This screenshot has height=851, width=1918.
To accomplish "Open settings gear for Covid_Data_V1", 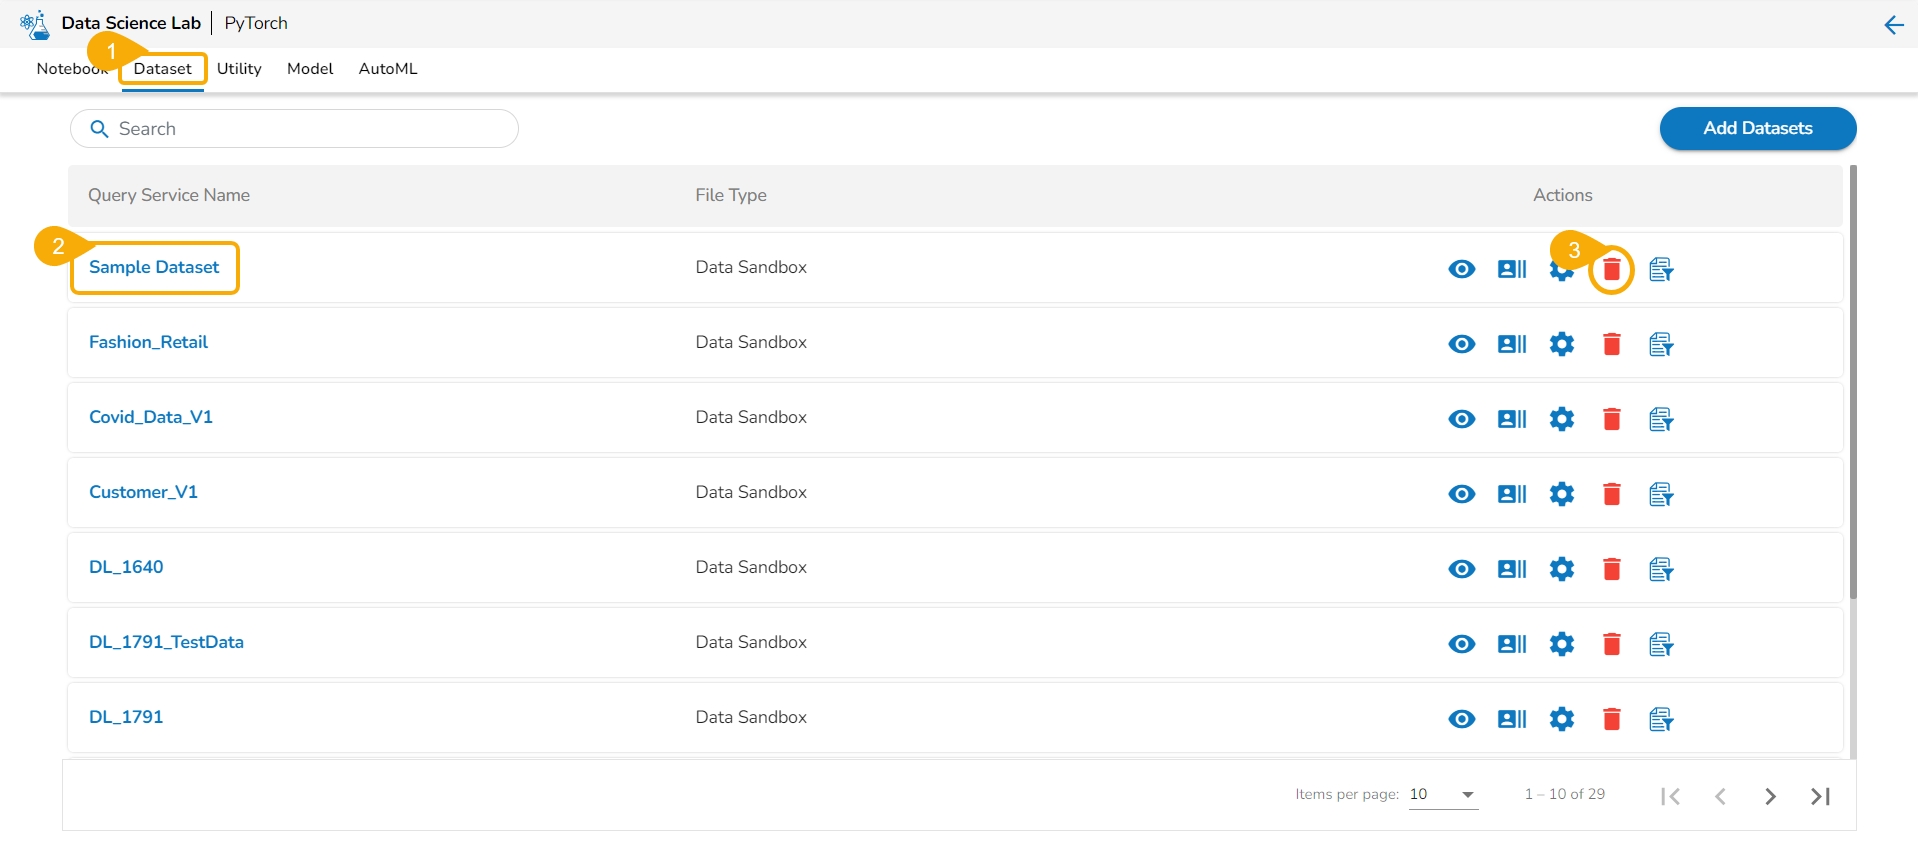I will coord(1561,419).
